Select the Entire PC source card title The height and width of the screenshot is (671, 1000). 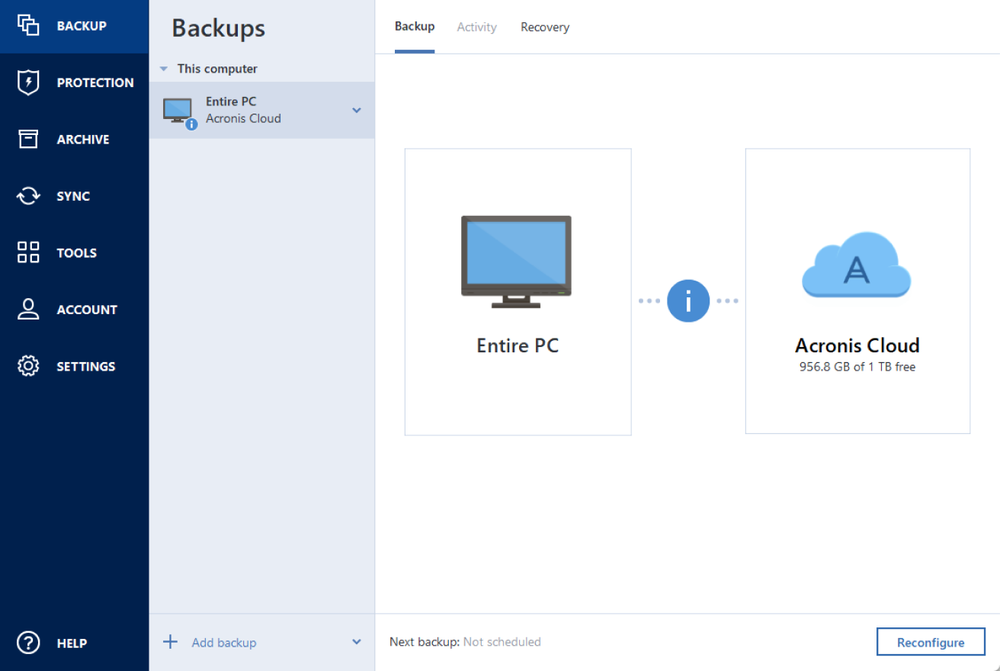point(517,346)
